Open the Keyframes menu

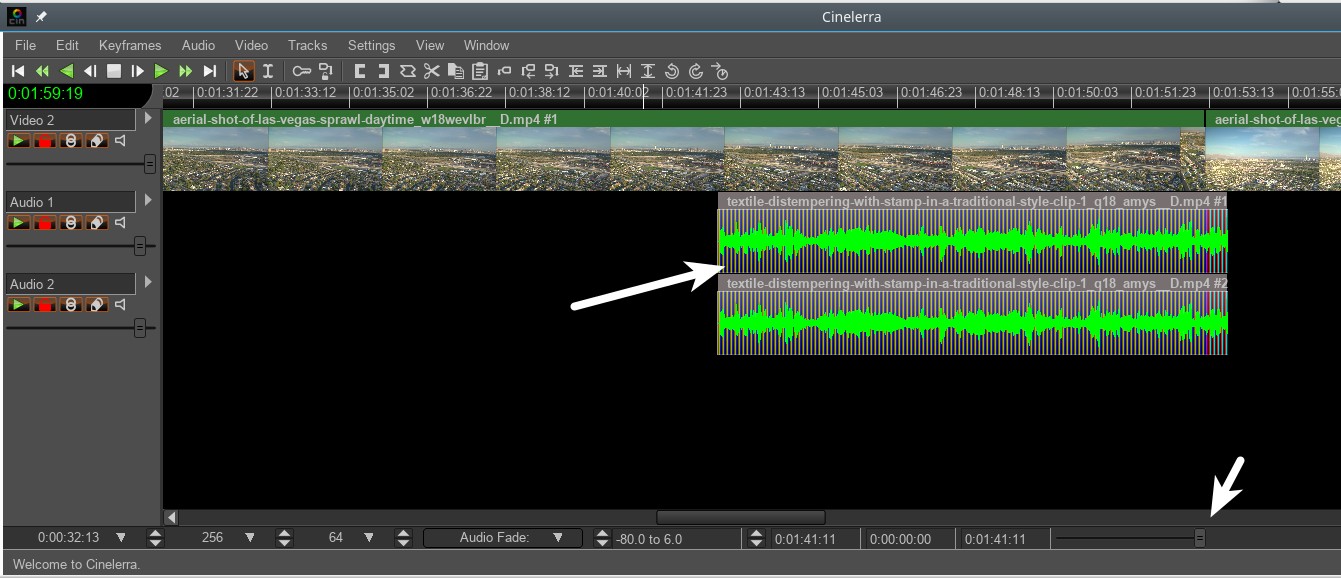pos(130,45)
